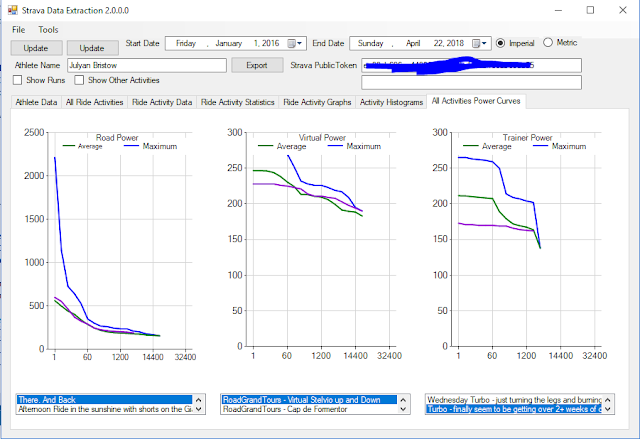Click Maximum legend in Road Power chart
This screenshot has height=439, width=640.
point(151,146)
